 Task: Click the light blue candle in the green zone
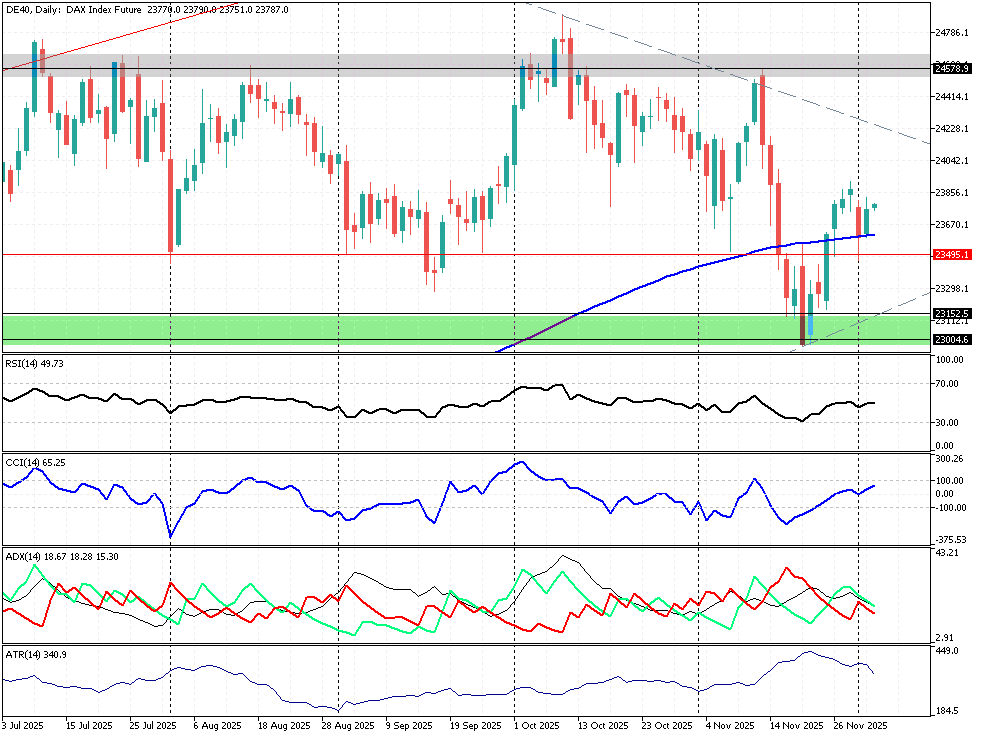pos(810,323)
